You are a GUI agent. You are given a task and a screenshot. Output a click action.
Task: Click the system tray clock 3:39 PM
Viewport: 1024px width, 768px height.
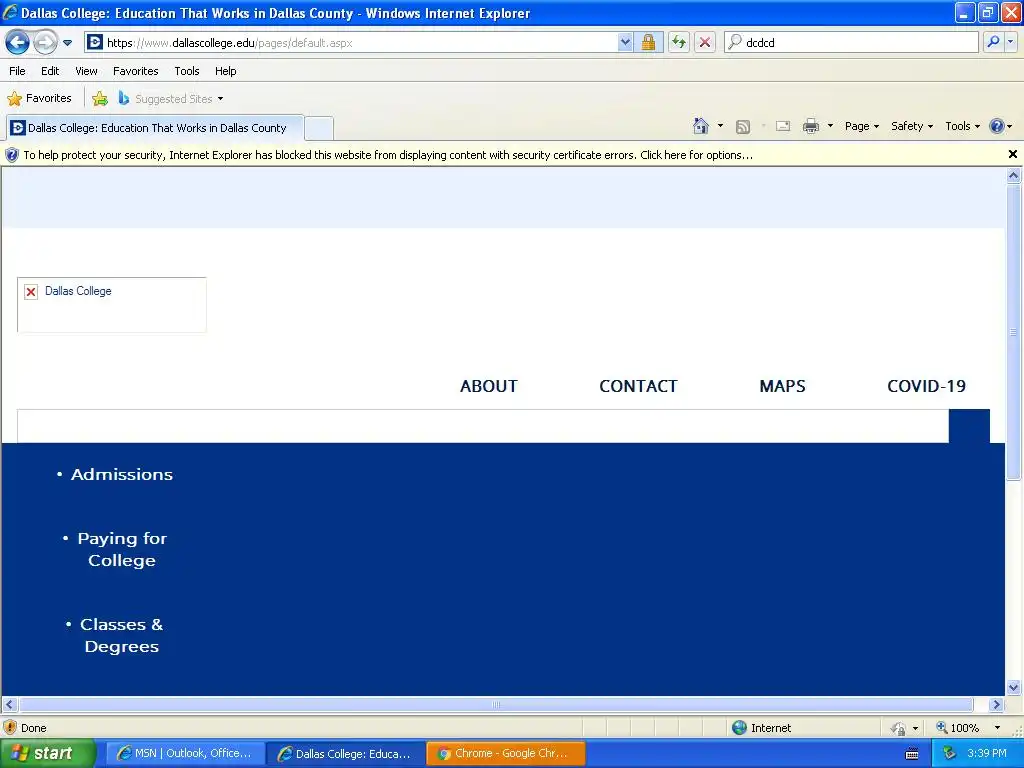click(987, 754)
